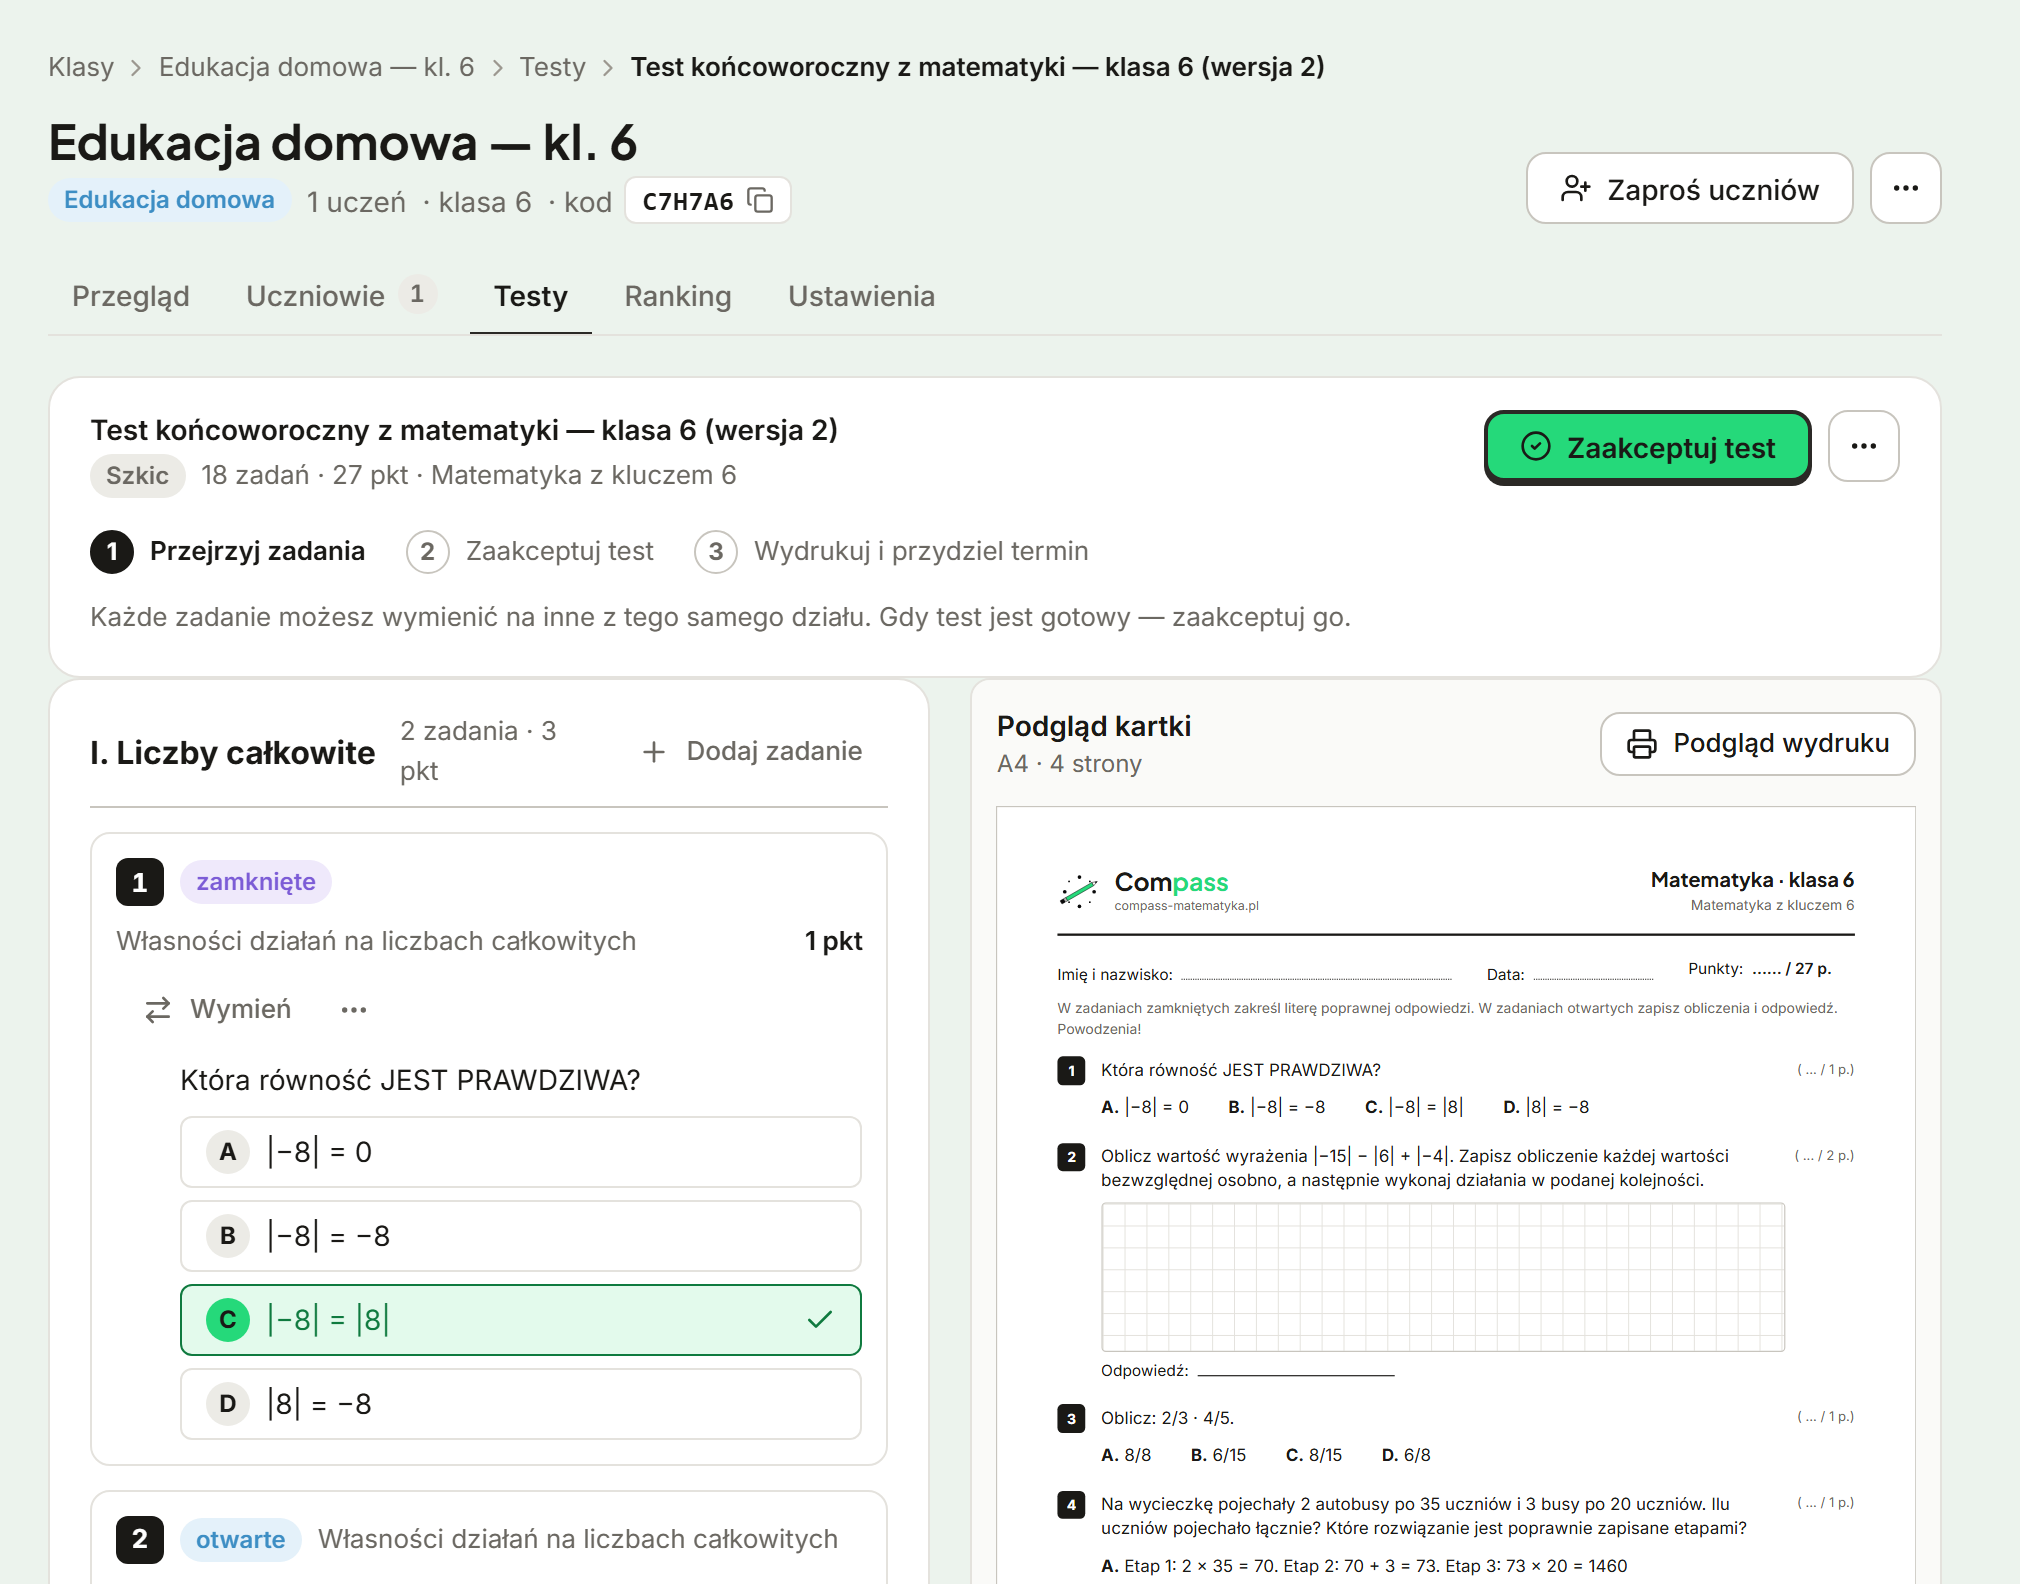
Task: Open the Edukacja domowa — kl. 6 breadcrumb
Action: point(316,67)
